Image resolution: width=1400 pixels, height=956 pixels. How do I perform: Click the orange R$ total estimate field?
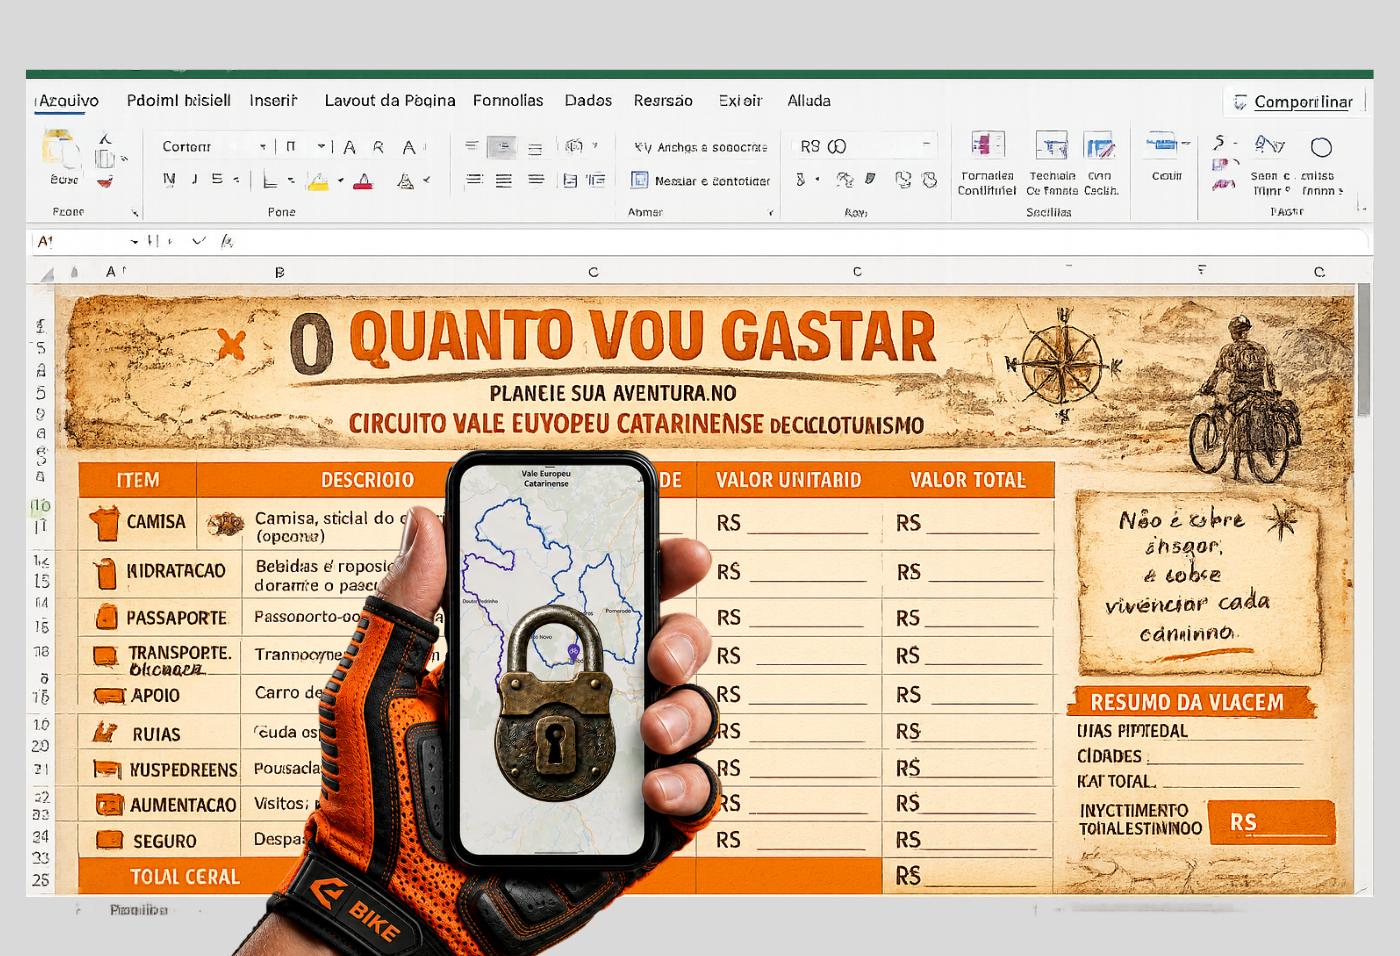(x=1272, y=822)
